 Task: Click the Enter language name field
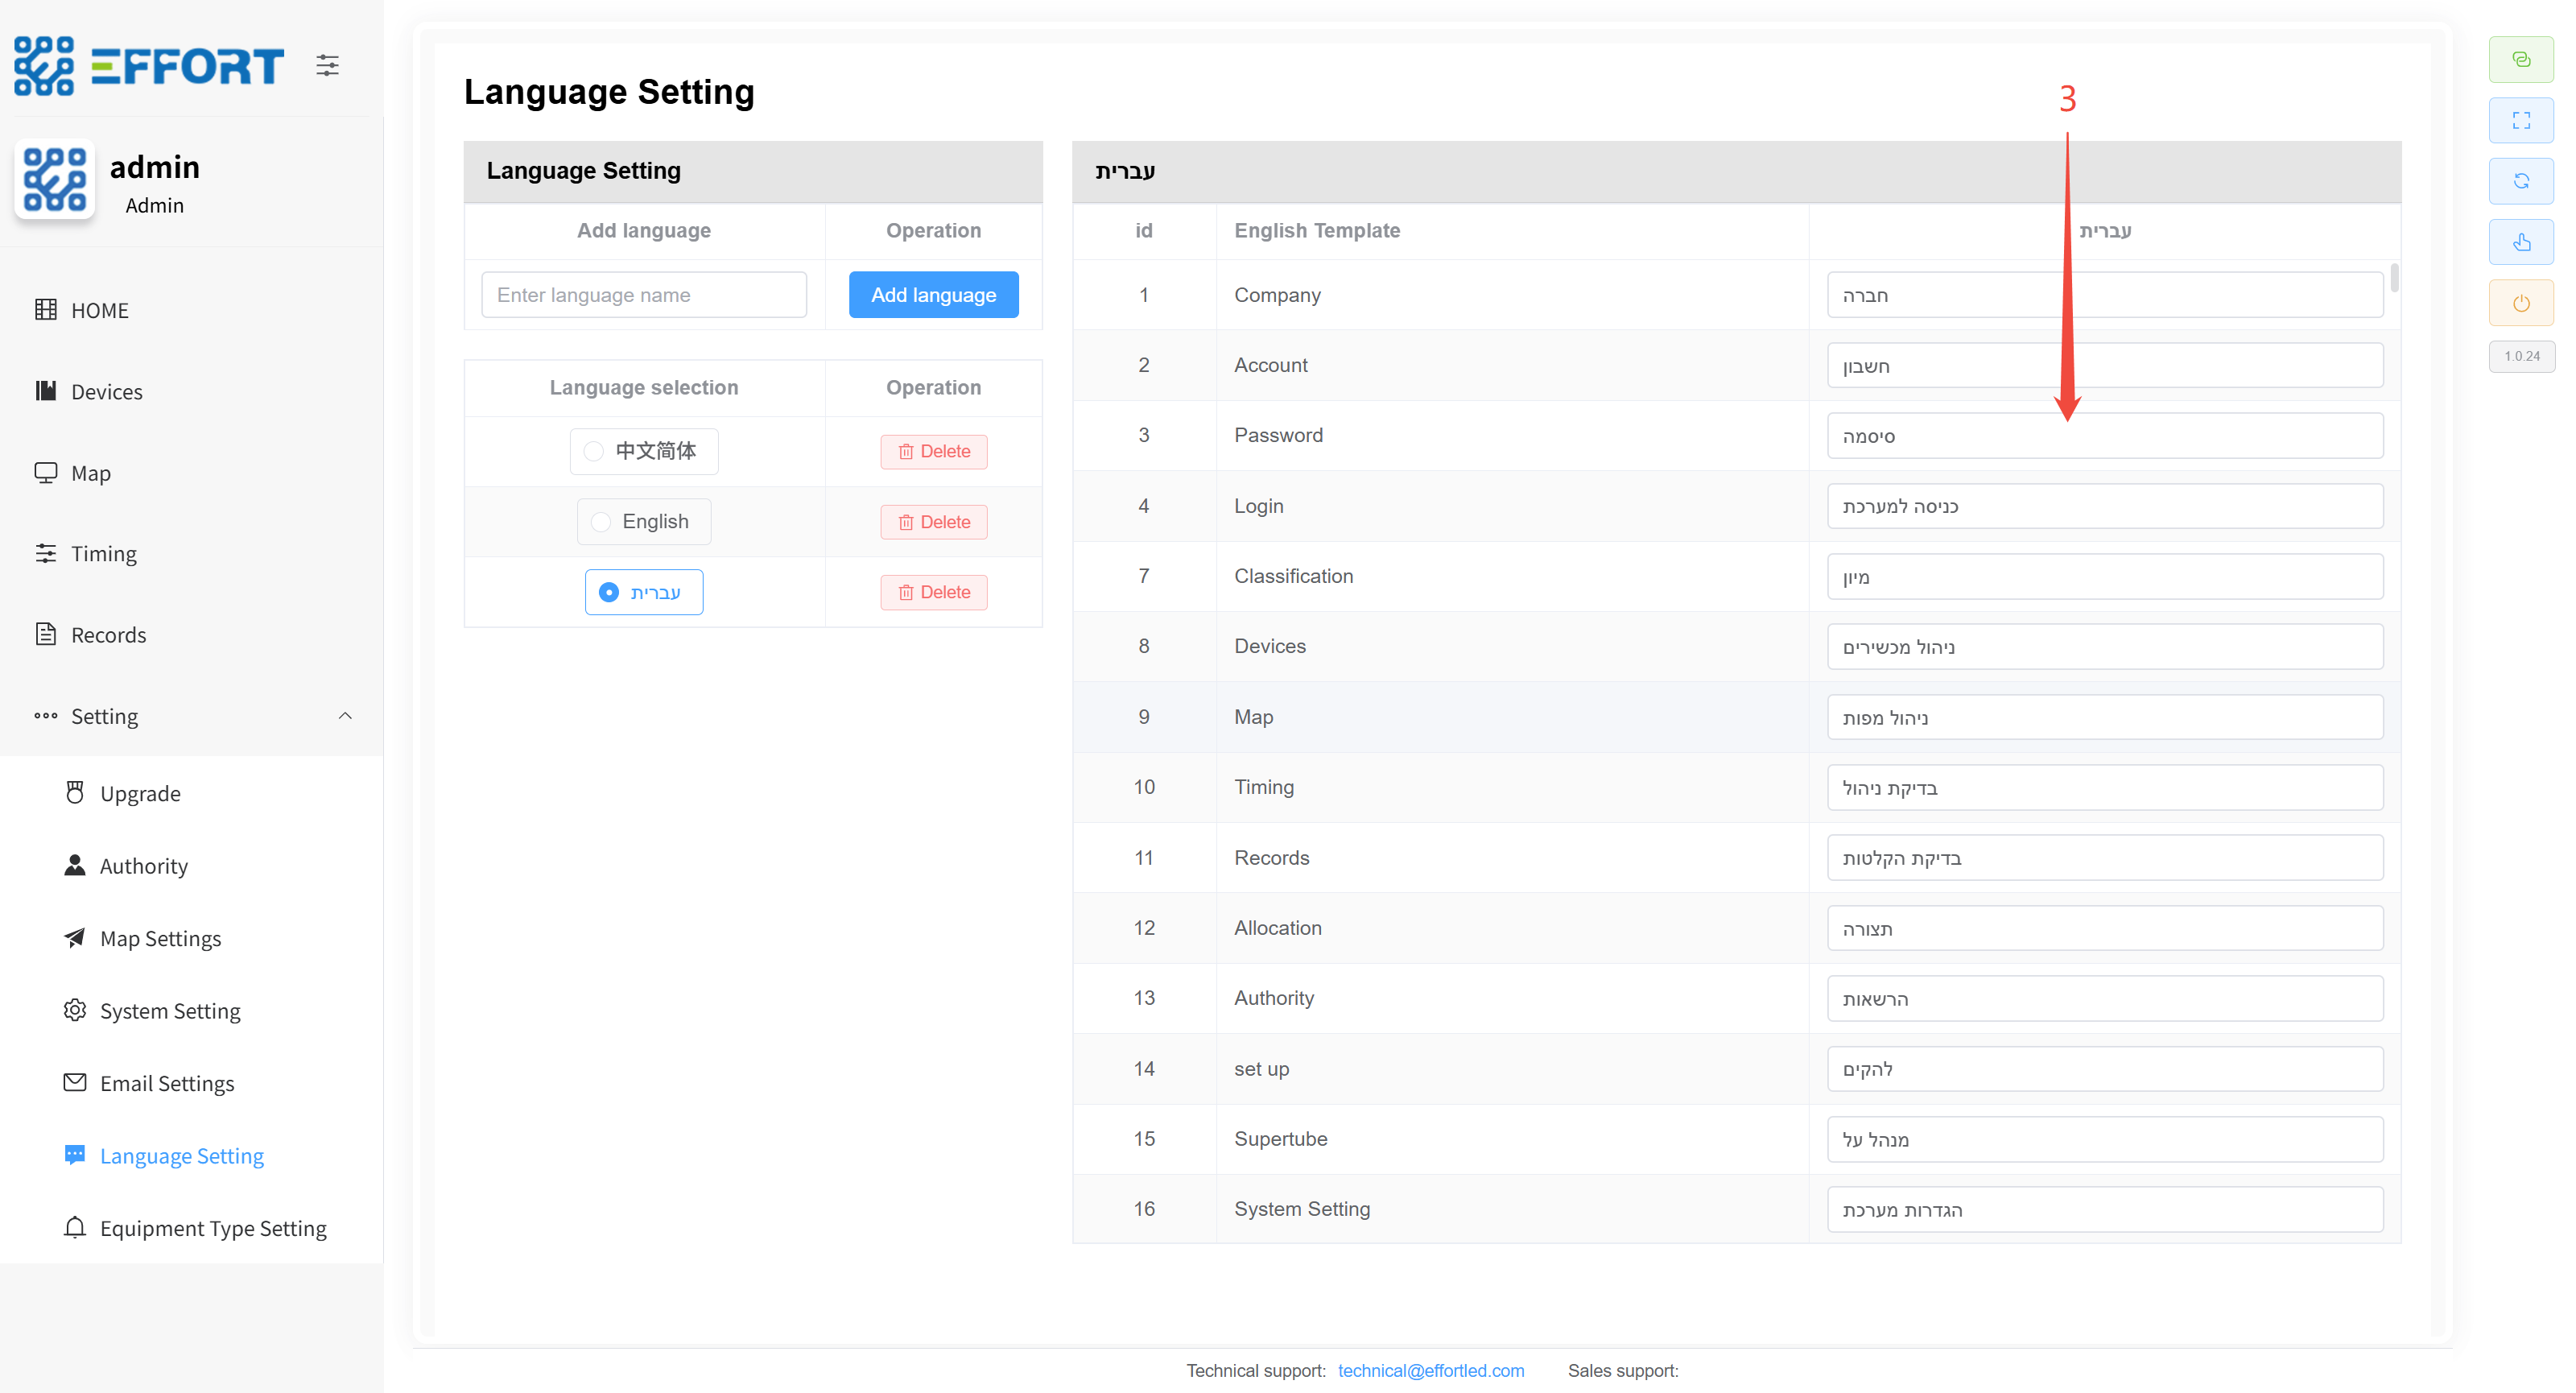(x=643, y=295)
